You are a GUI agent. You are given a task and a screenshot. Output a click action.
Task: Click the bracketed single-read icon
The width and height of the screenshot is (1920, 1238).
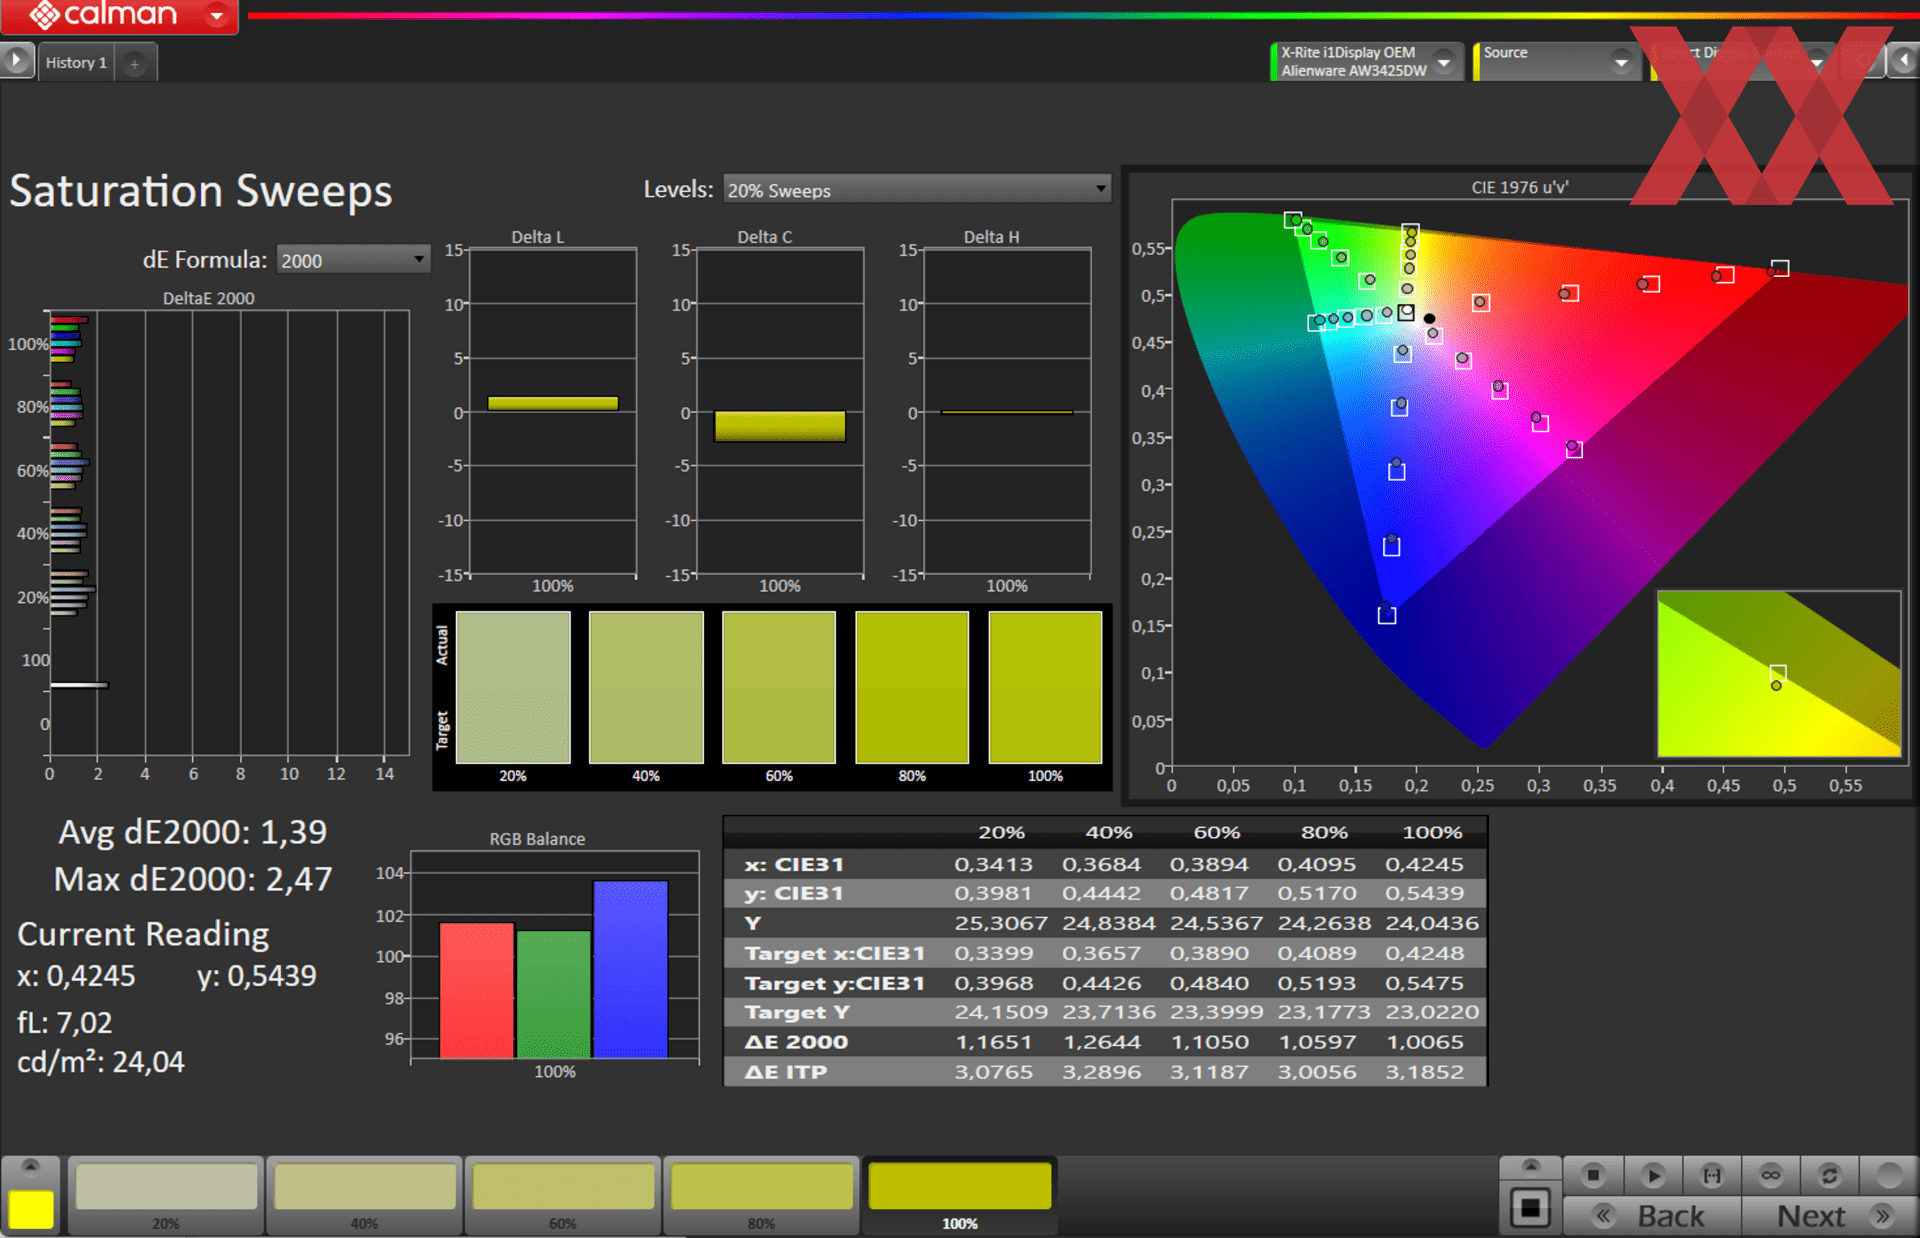(1712, 1175)
